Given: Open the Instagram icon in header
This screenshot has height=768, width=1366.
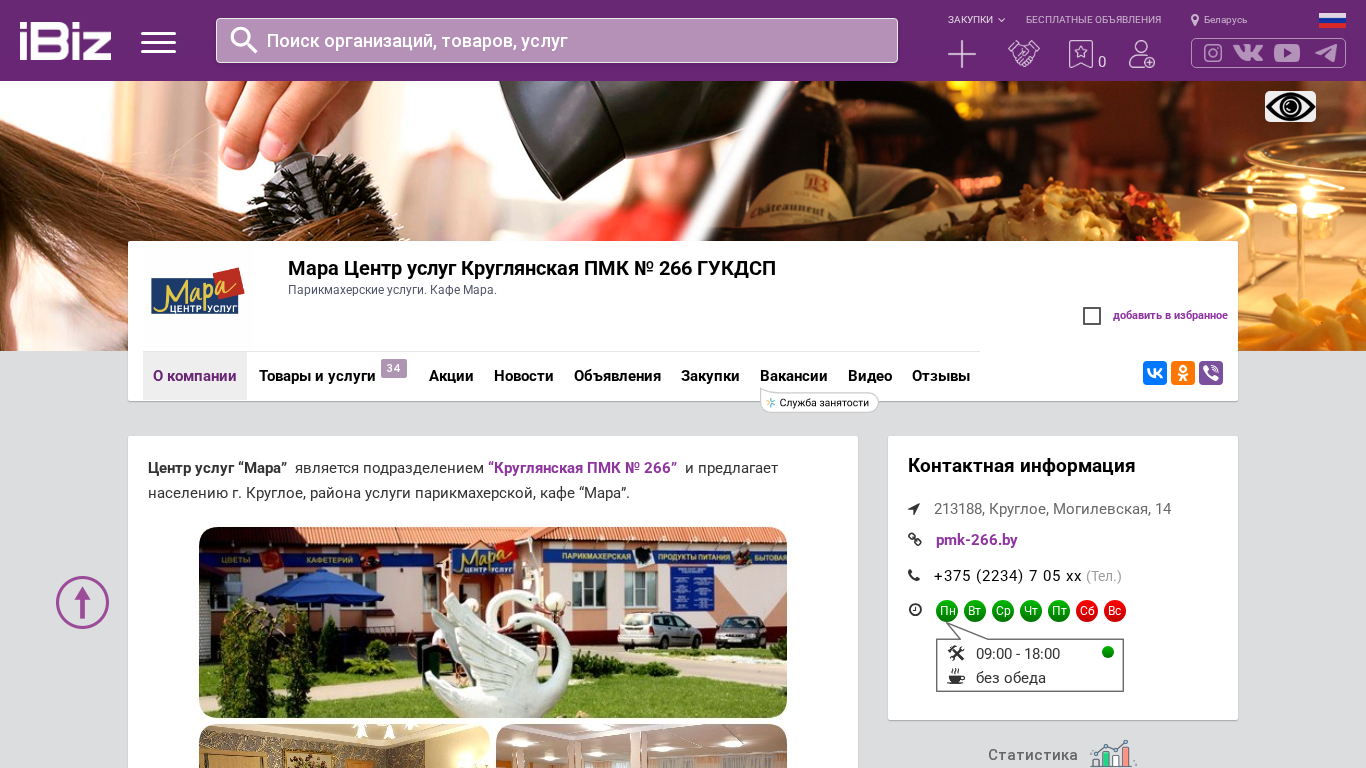Looking at the screenshot, I should coord(1213,53).
